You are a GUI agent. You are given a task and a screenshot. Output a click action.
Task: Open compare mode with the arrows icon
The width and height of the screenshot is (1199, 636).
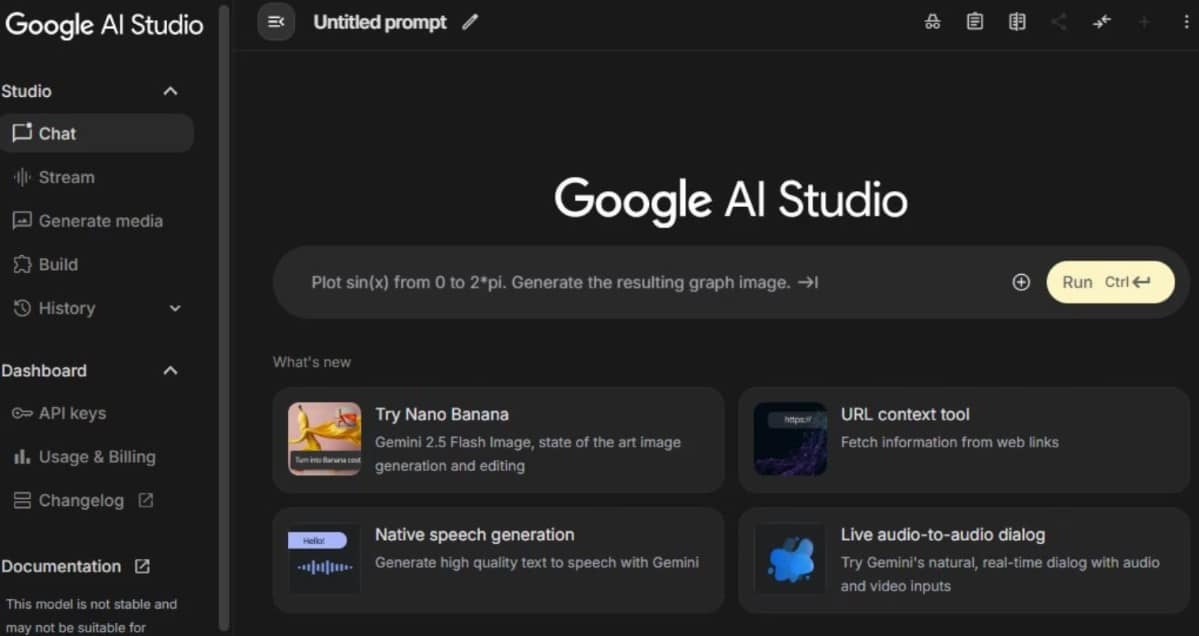pyautogui.click(x=1101, y=21)
